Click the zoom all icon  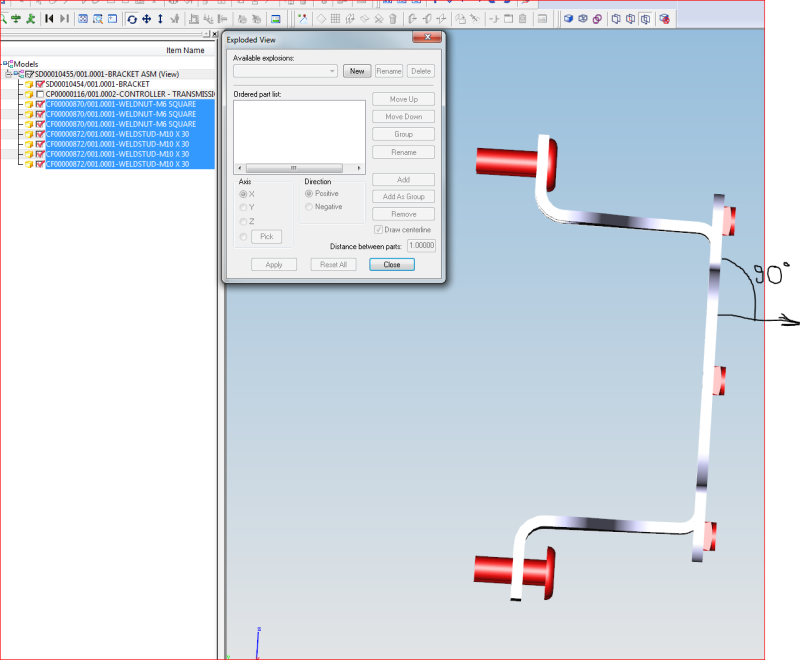click(x=83, y=19)
